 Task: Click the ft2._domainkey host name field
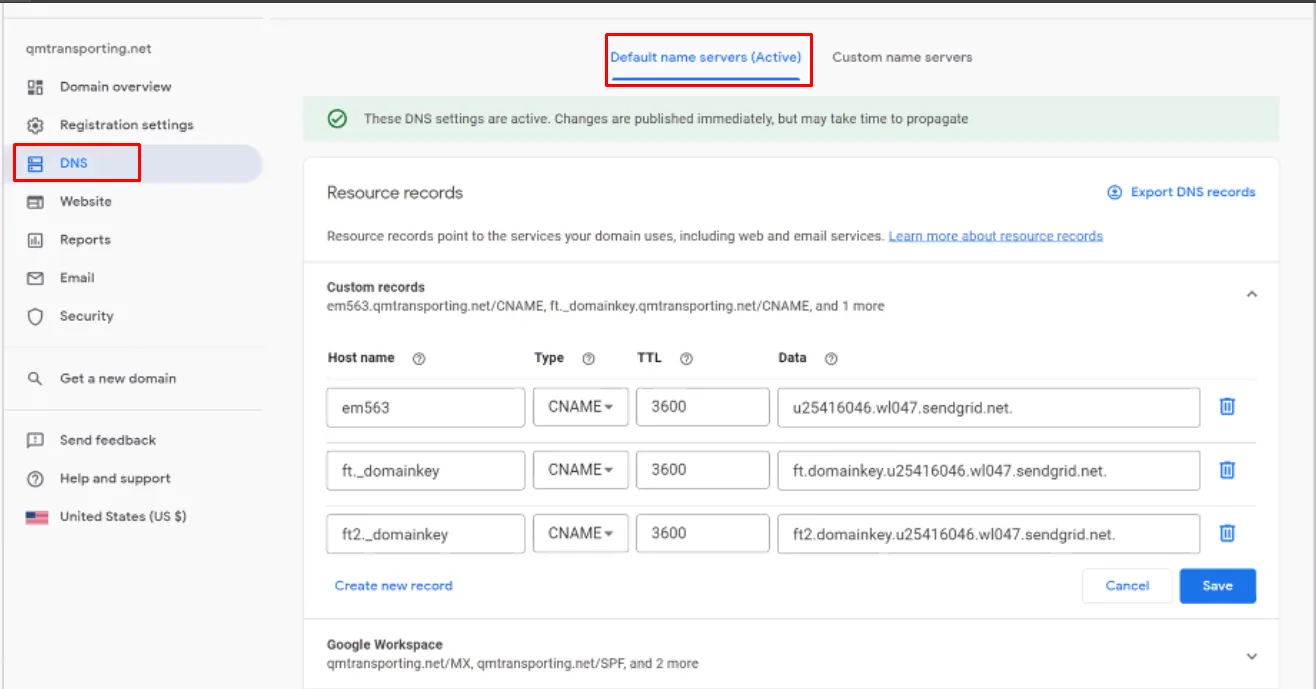(x=425, y=534)
